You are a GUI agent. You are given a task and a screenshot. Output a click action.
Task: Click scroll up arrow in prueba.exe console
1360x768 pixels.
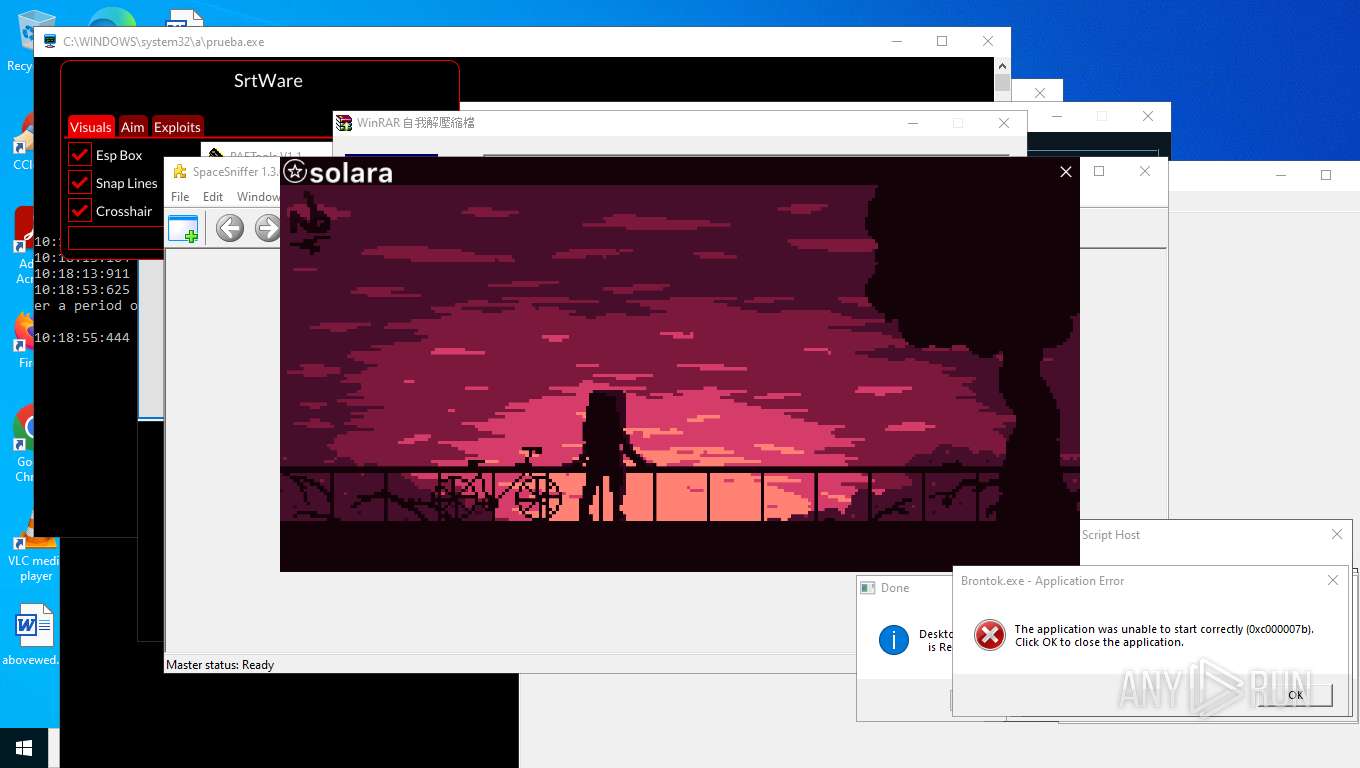[1003, 67]
